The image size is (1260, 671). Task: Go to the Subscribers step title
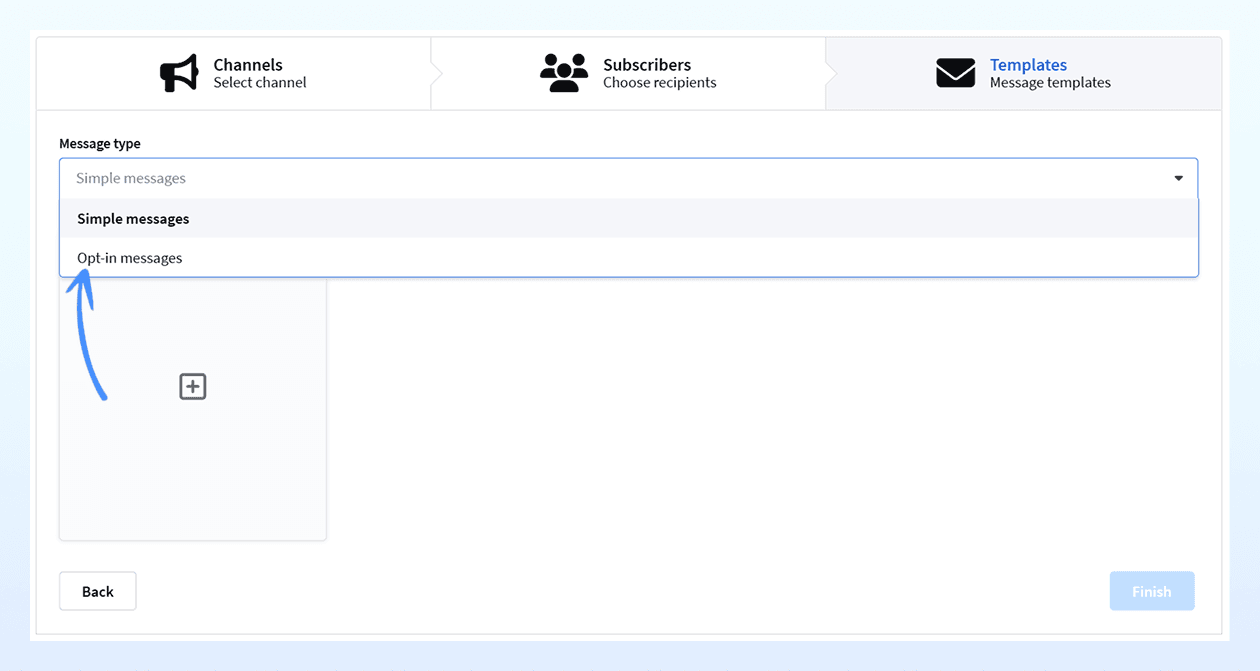pos(647,65)
